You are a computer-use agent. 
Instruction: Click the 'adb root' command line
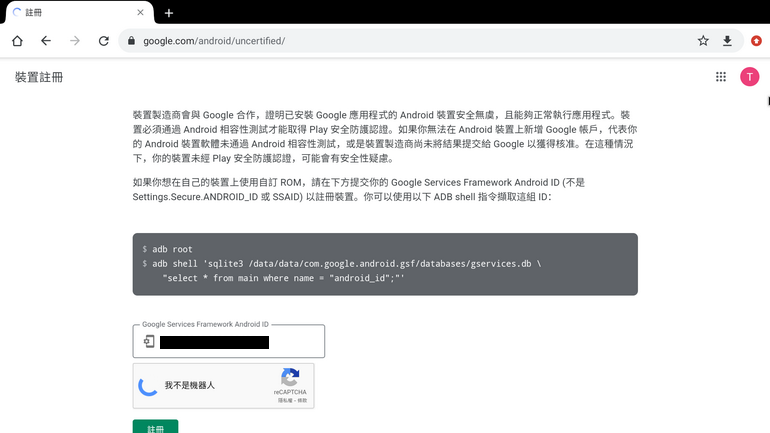click(172, 249)
